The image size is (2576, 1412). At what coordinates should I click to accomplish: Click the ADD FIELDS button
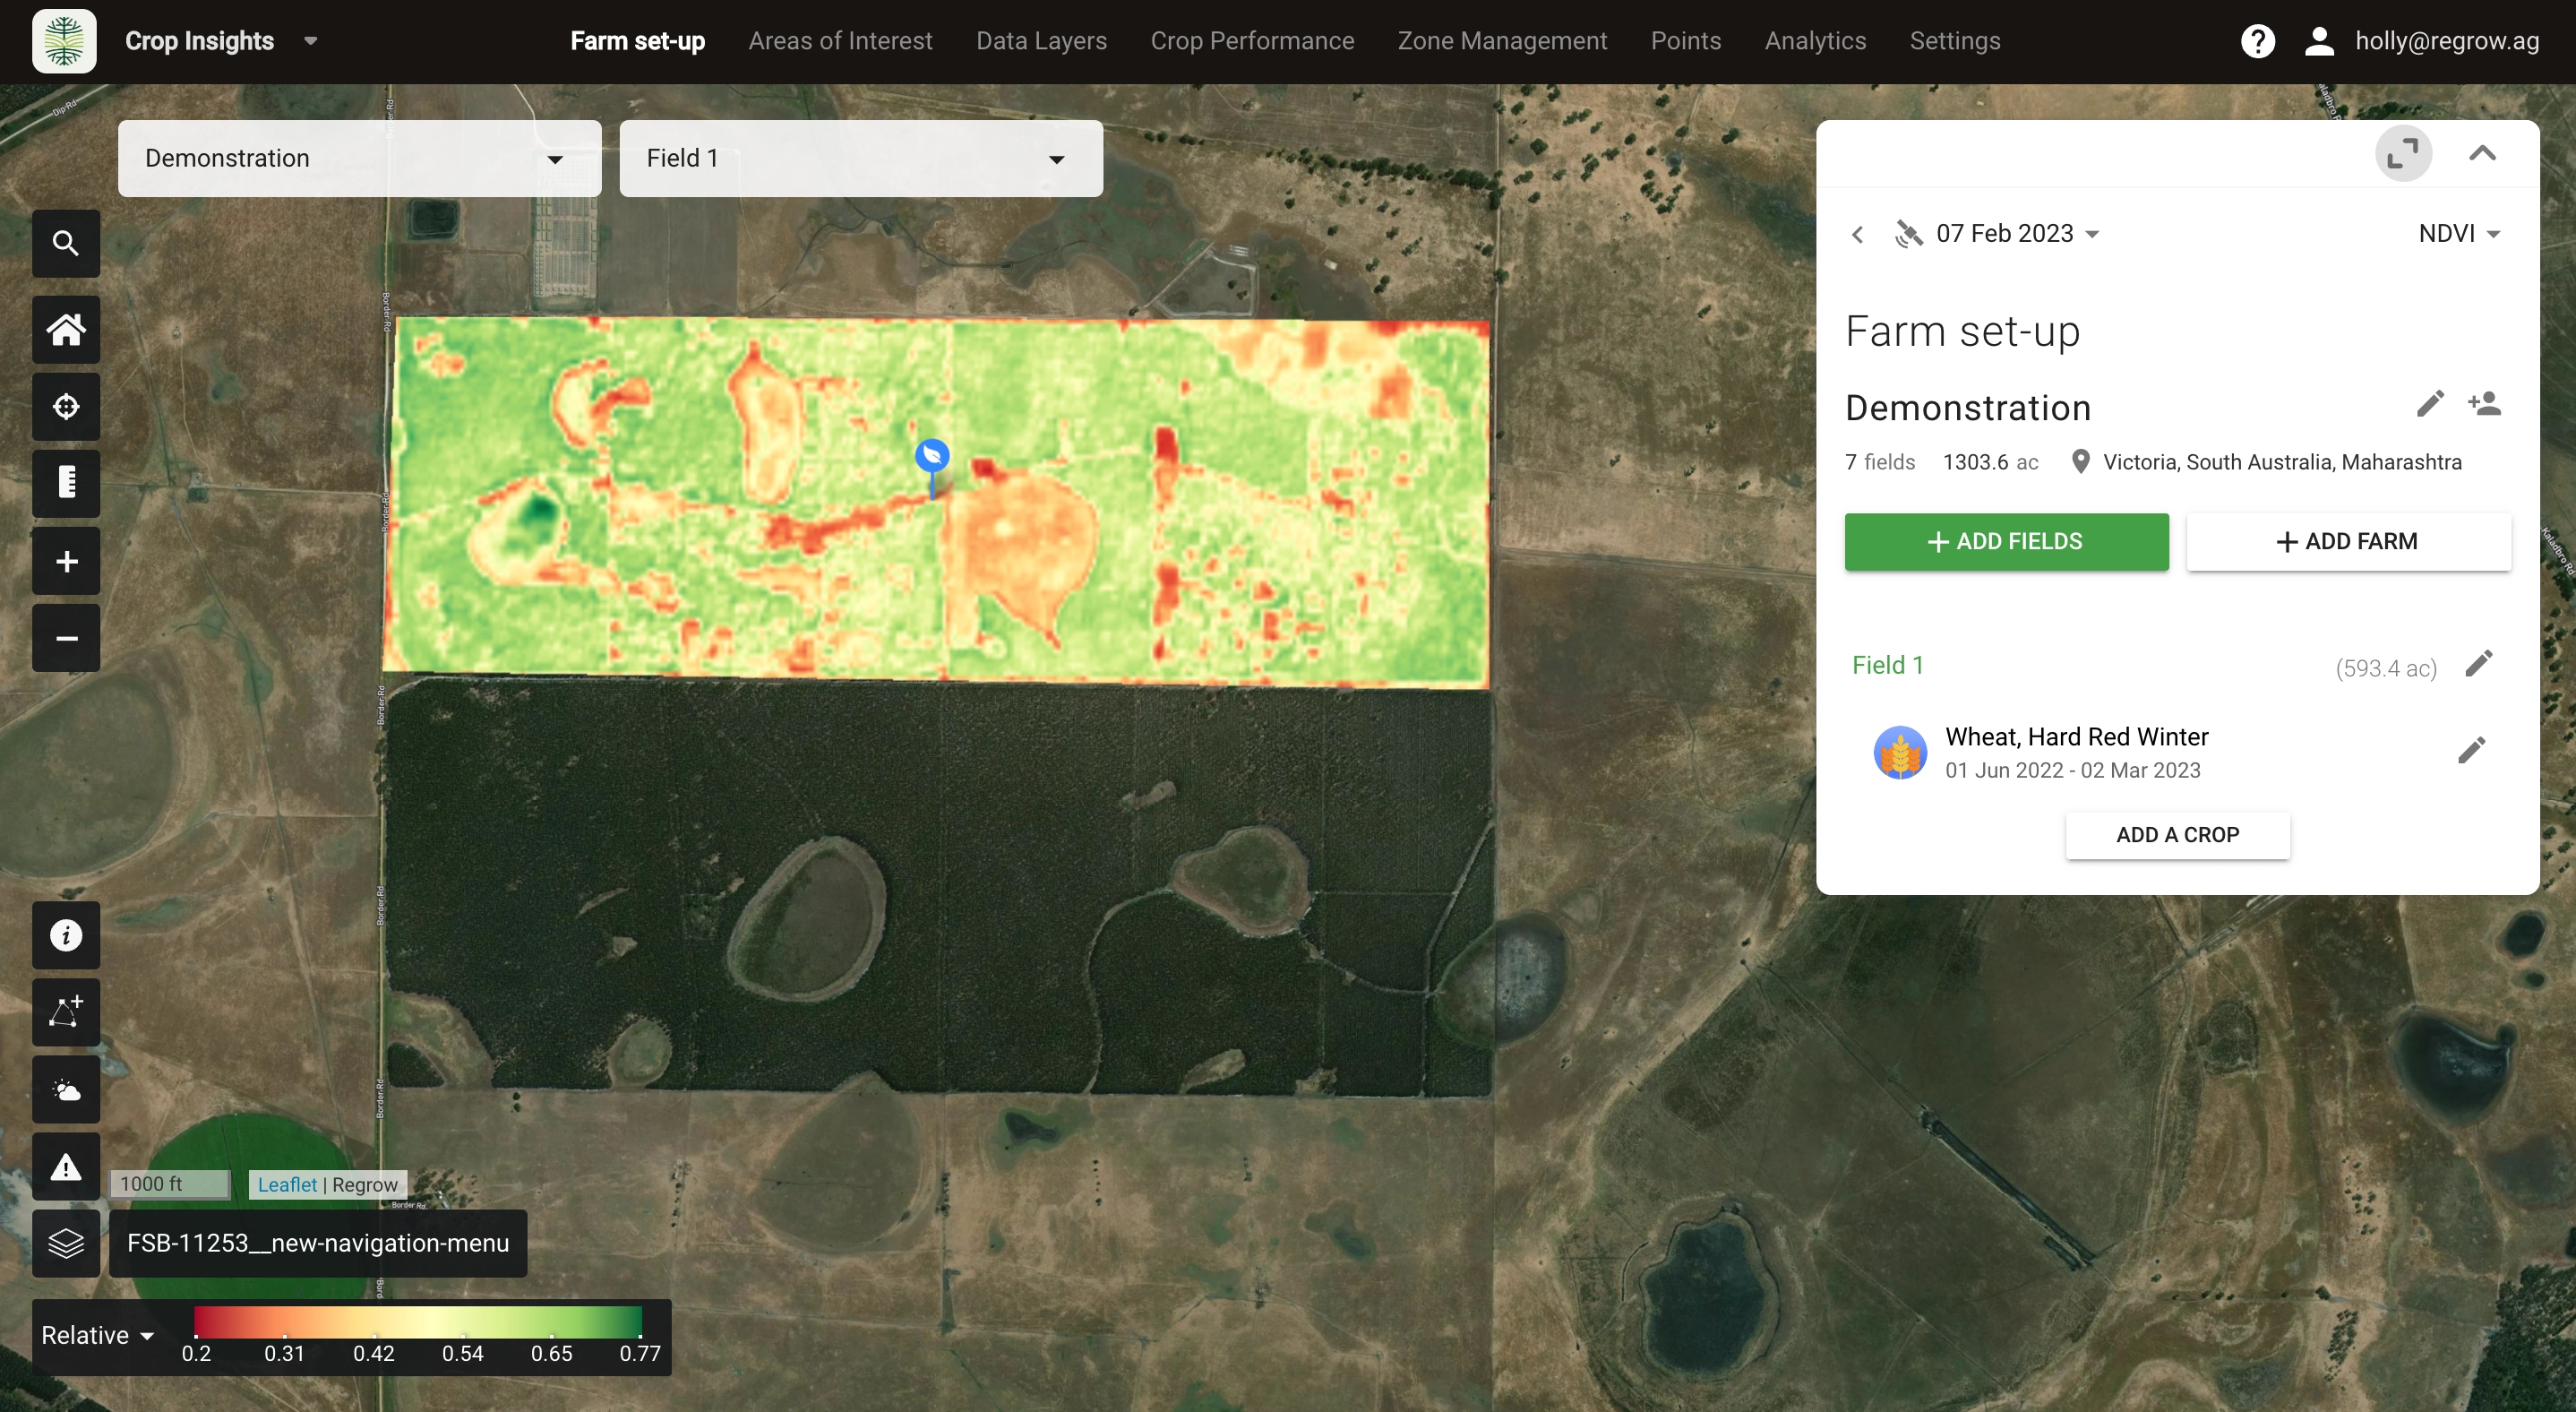[x=2005, y=542]
